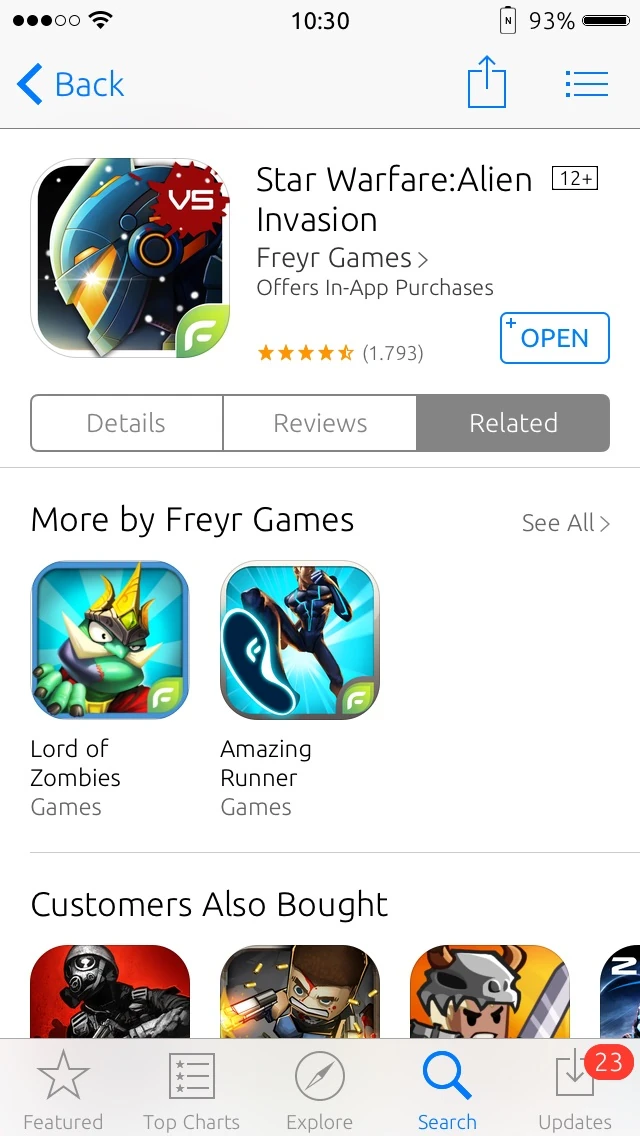Screen dimensions: 640x1136
Task: Tap the gas mask soldier game icon
Action: (110, 991)
